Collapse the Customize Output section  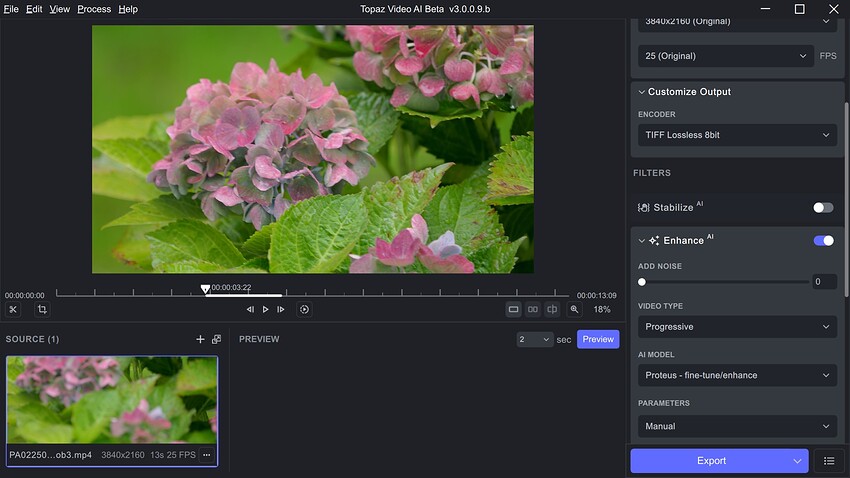tap(641, 92)
